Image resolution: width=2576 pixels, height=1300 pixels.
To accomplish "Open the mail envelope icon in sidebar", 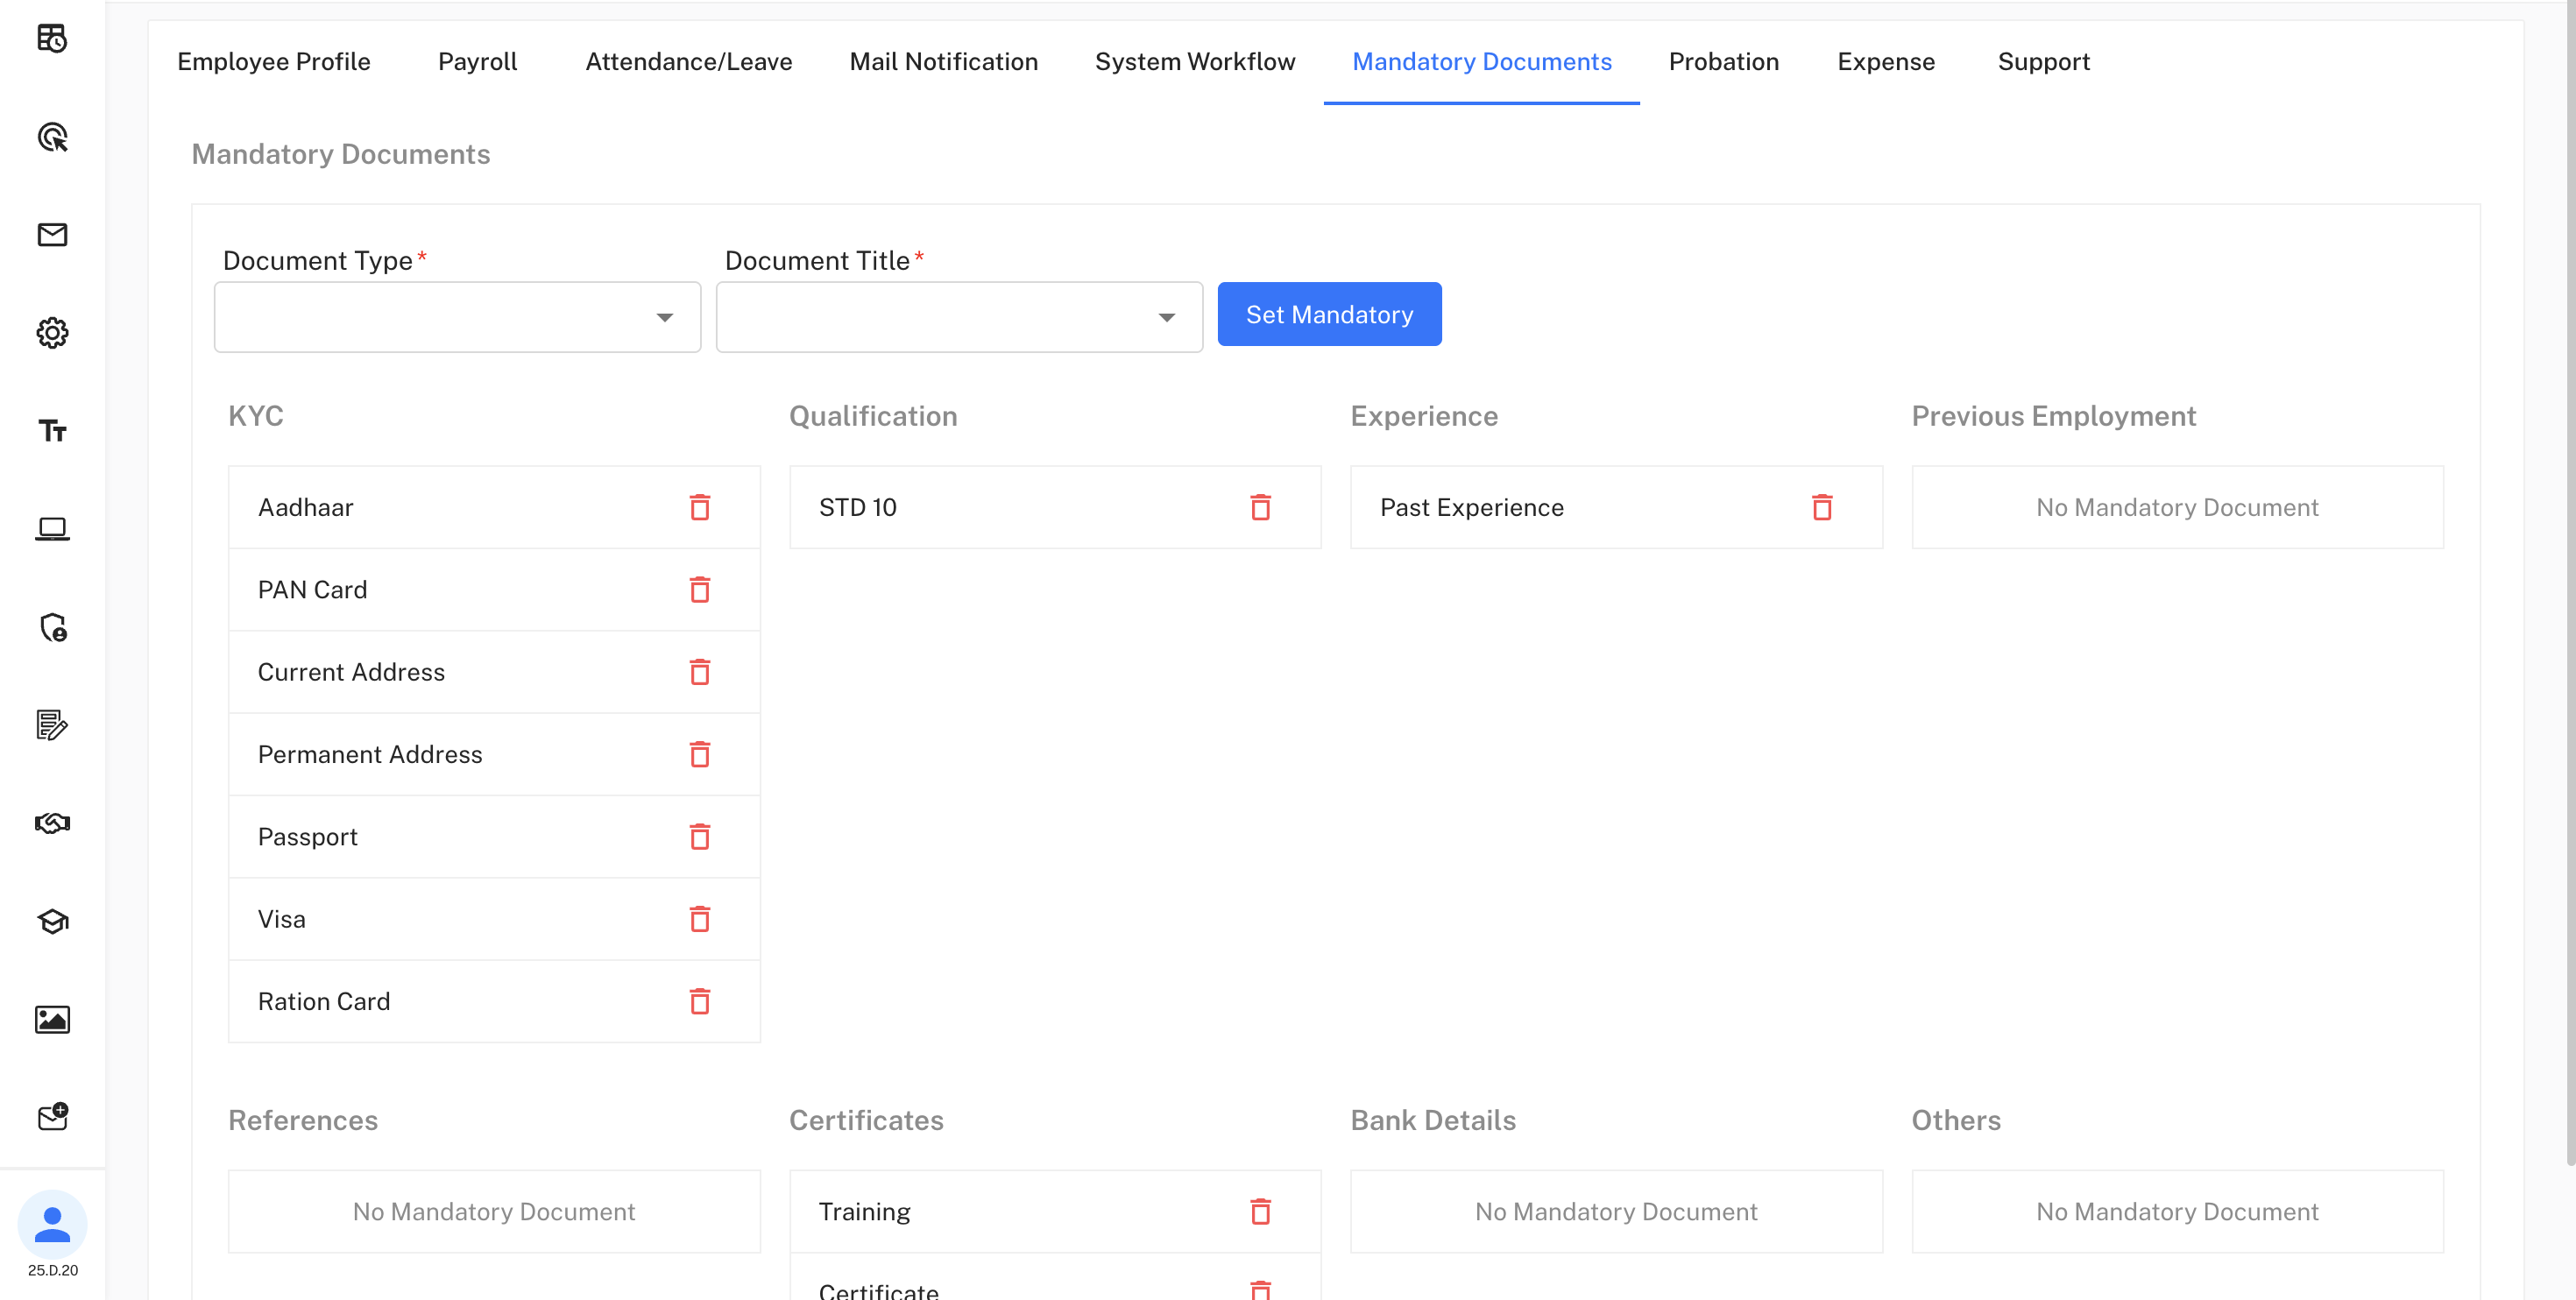I will (x=52, y=235).
